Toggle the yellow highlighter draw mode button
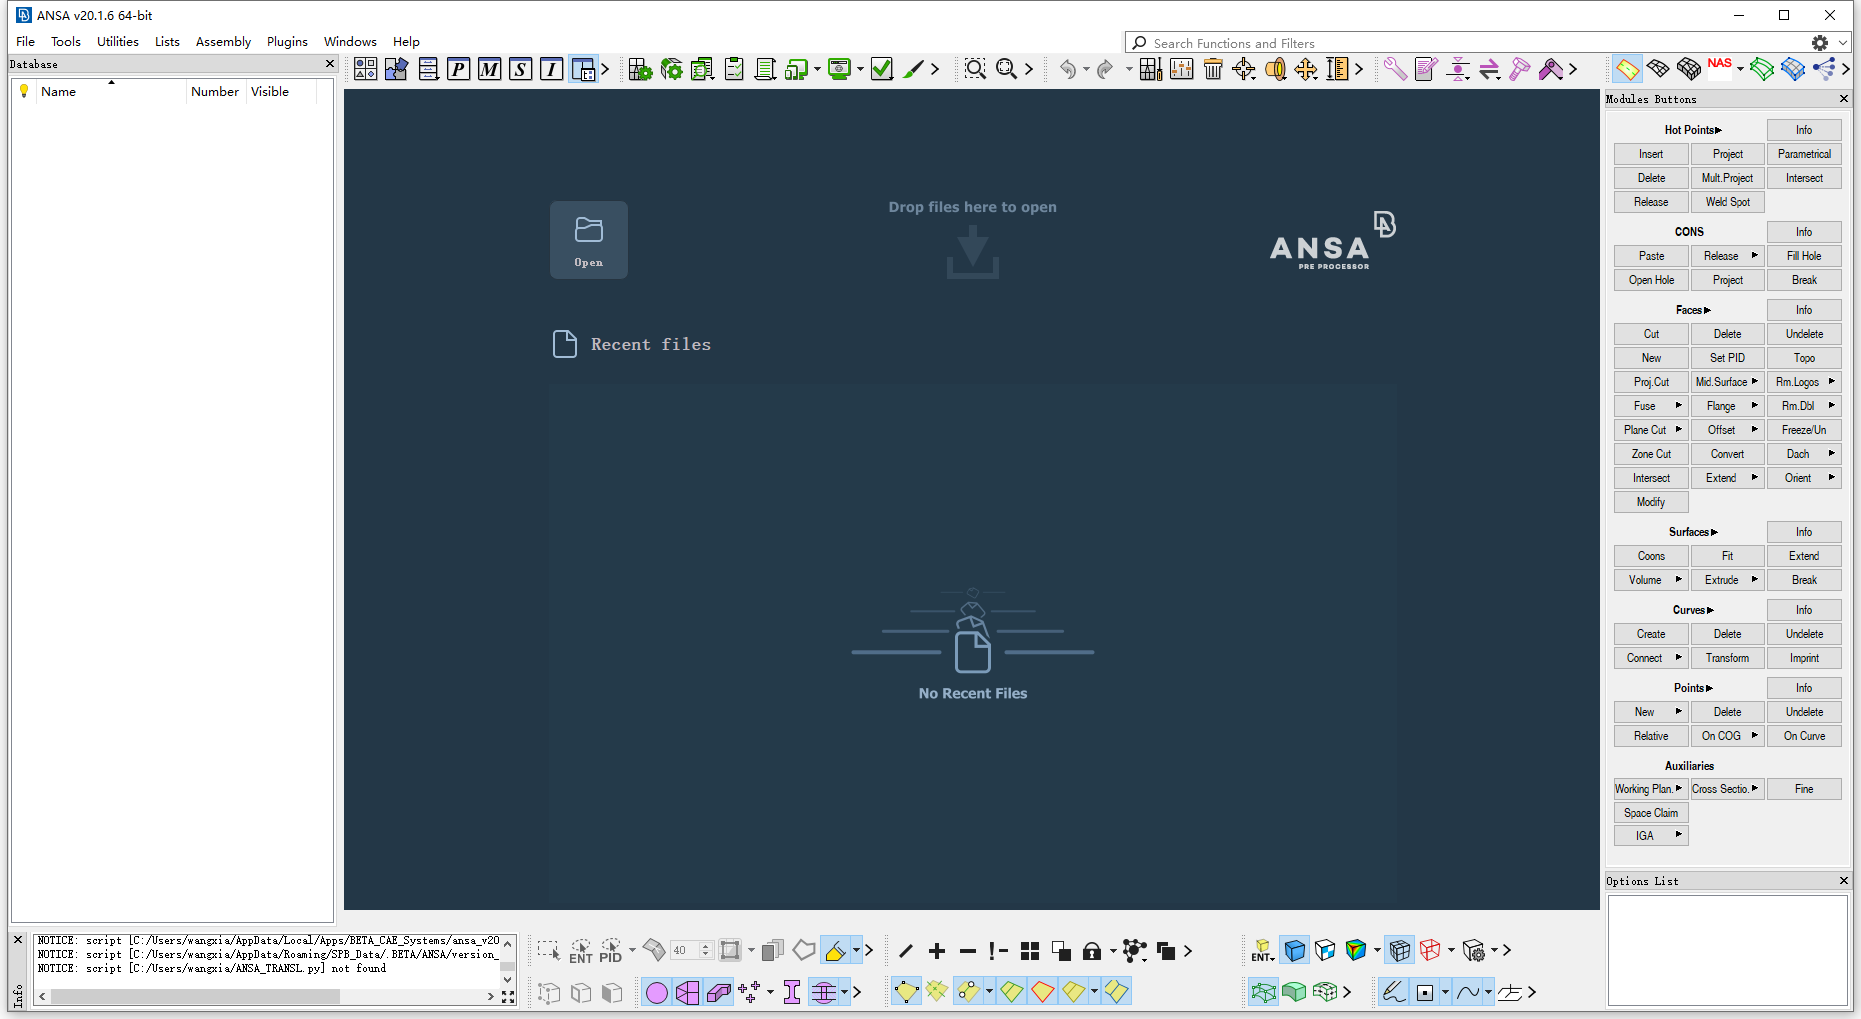 pos(835,951)
